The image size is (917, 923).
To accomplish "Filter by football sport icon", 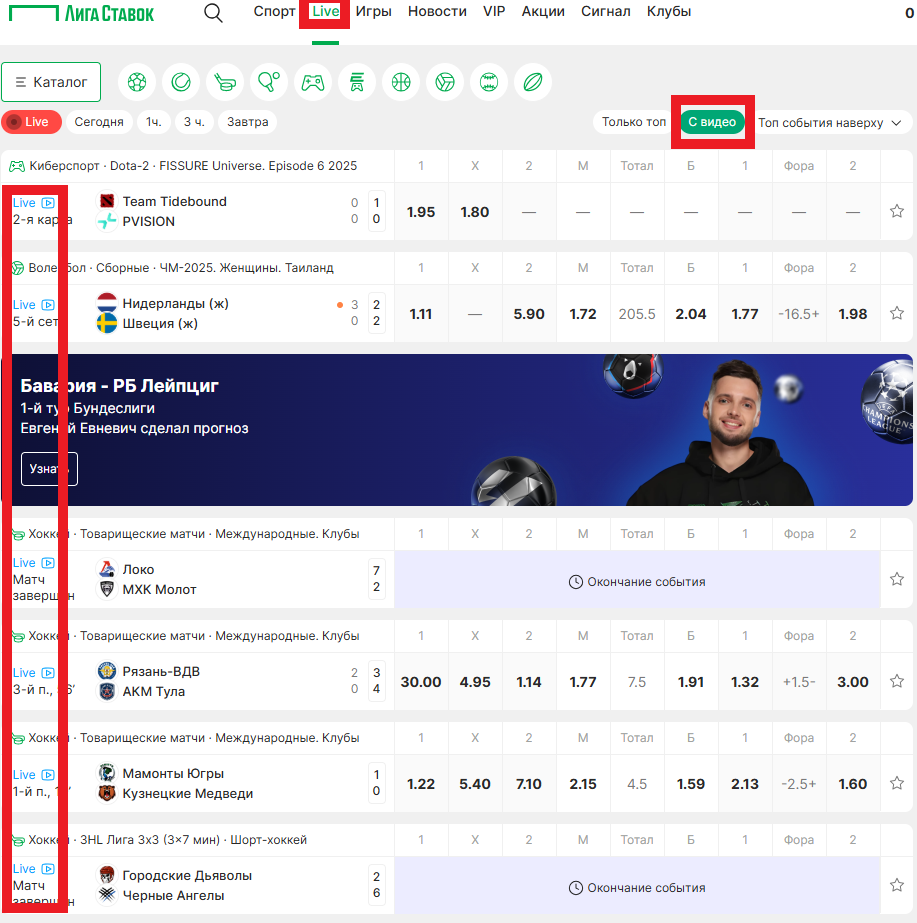I will pyautogui.click(x=137, y=82).
